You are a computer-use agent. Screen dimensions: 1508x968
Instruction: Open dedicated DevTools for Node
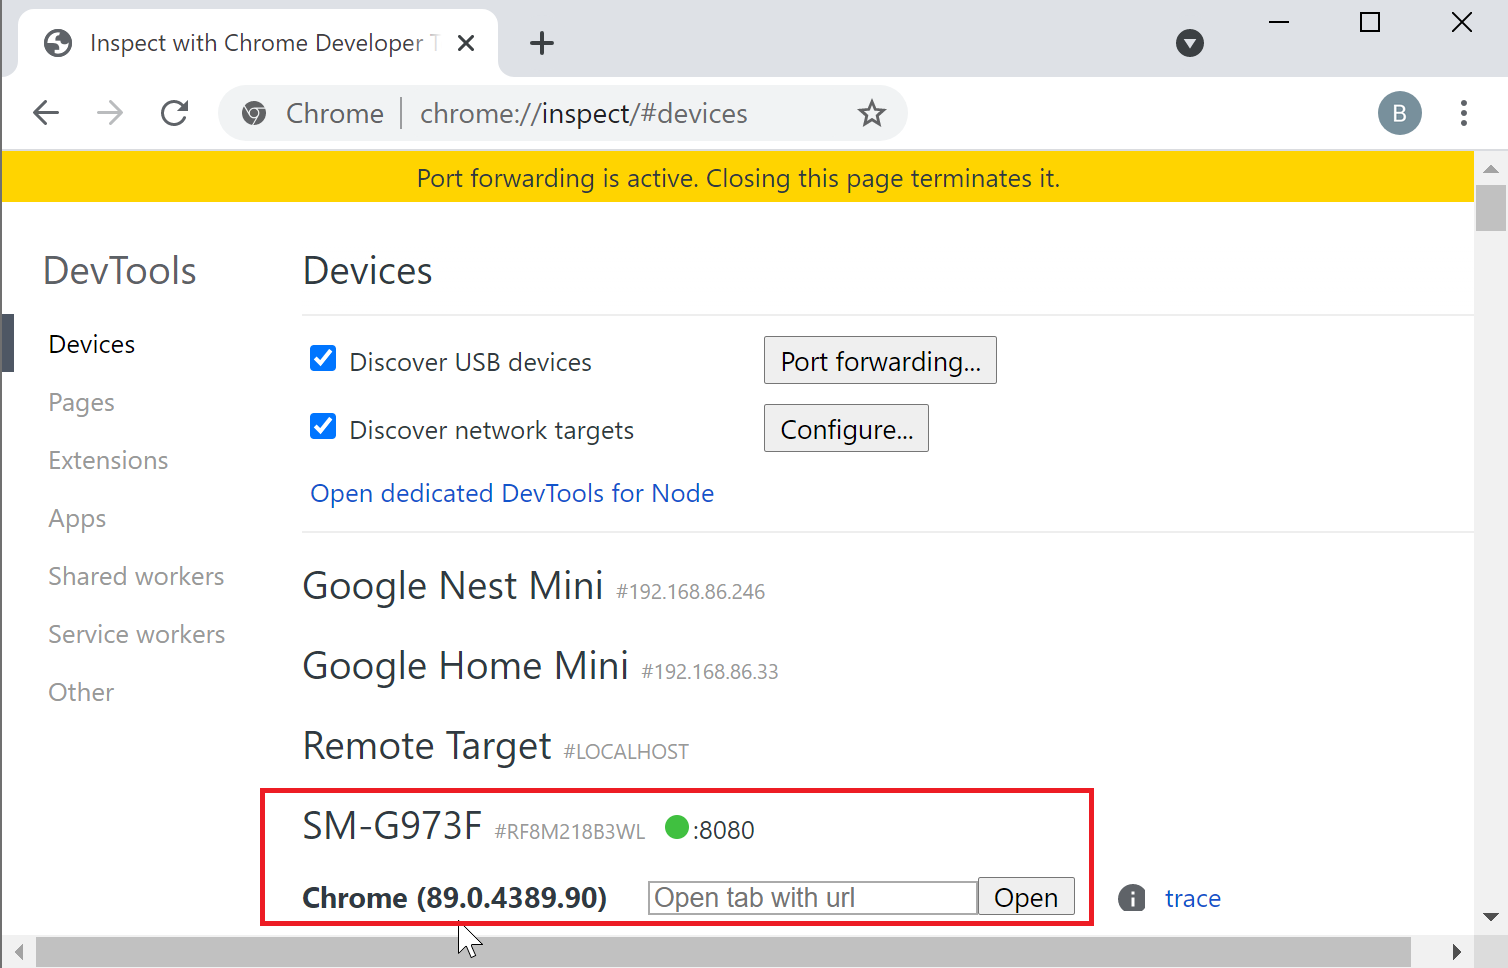point(512,492)
